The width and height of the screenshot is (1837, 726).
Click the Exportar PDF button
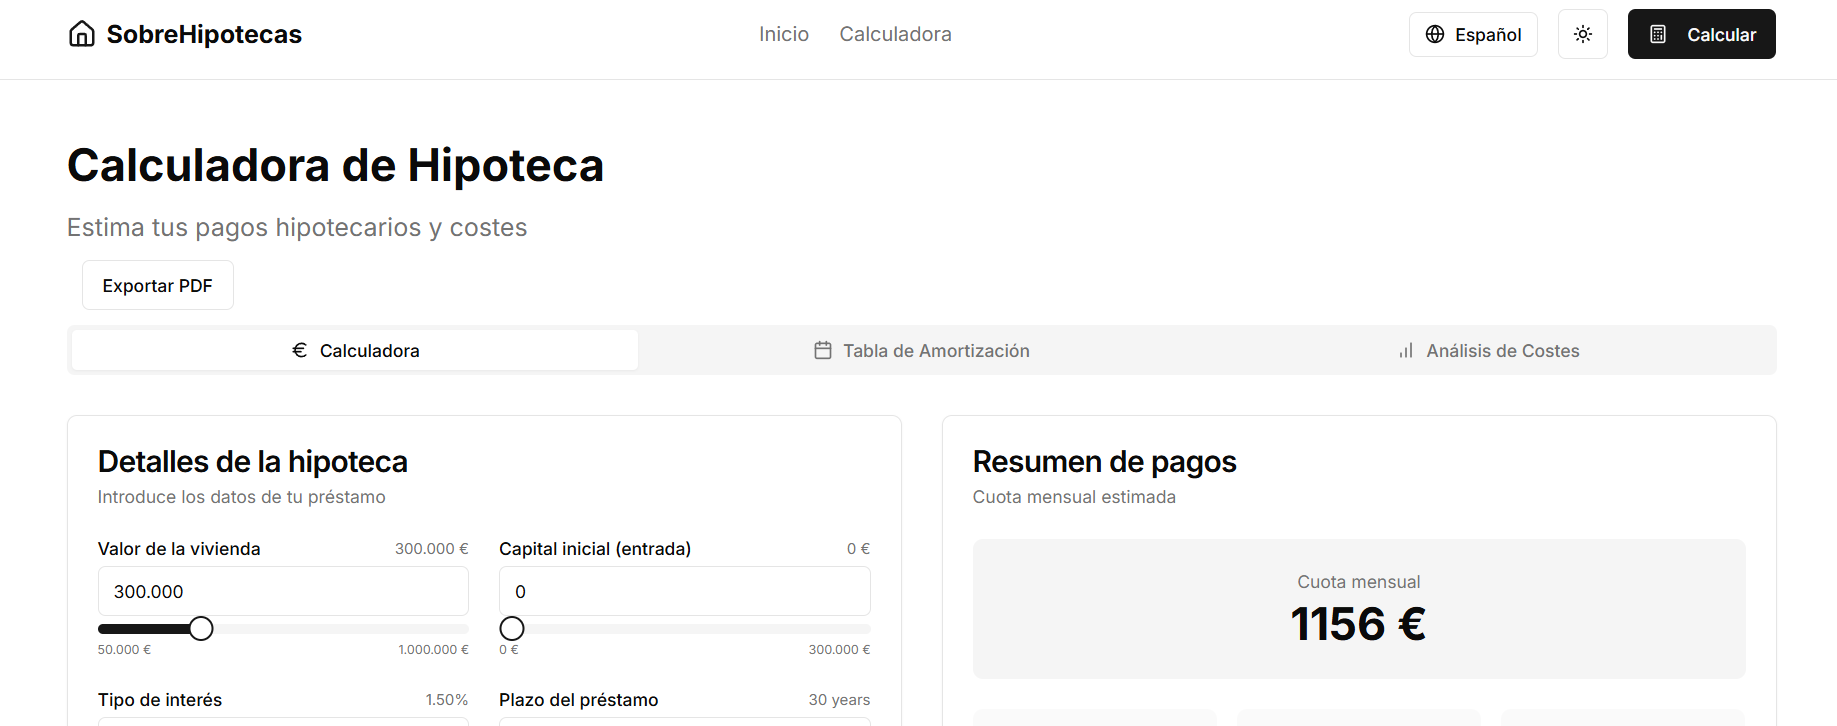[158, 285]
